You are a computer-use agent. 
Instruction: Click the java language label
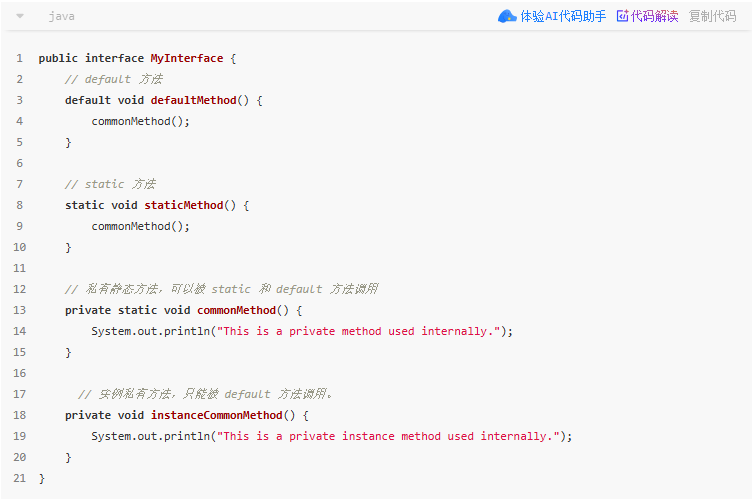pyautogui.click(x=61, y=16)
